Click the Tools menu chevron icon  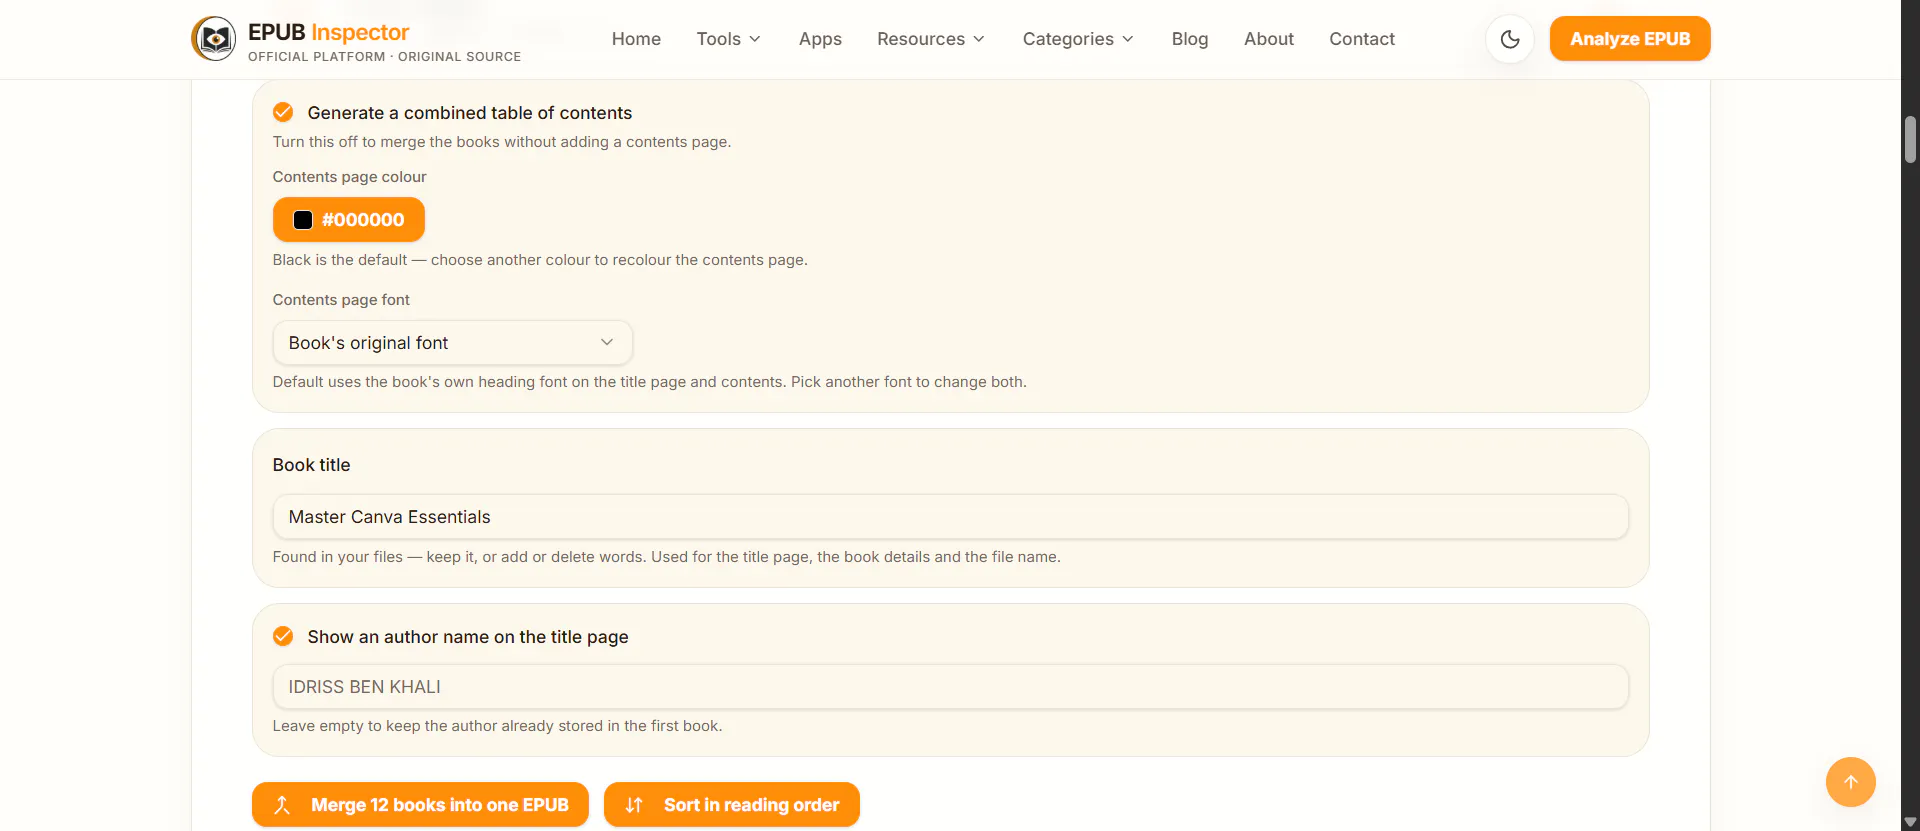[755, 39]
